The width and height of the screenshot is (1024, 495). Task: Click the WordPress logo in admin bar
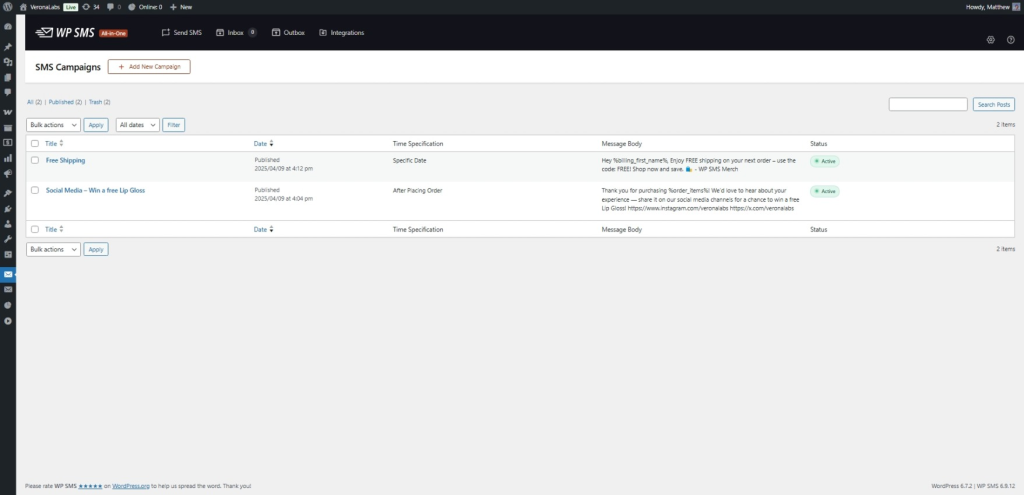(x=8, y=6)
